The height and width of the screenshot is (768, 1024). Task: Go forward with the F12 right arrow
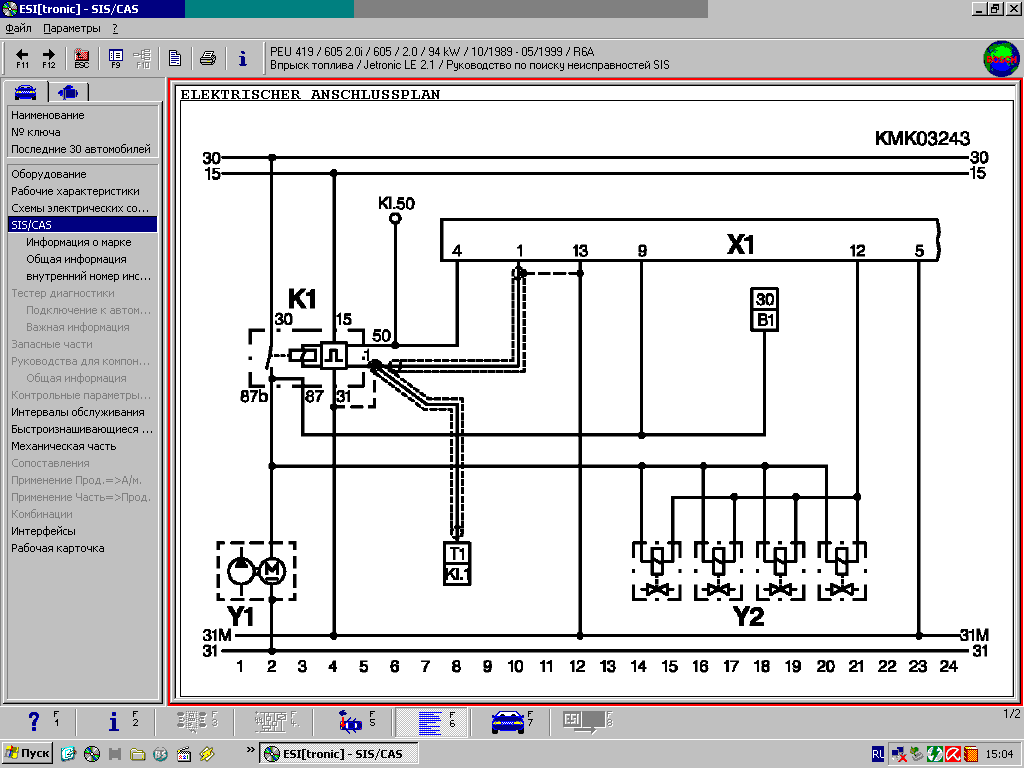49,57
